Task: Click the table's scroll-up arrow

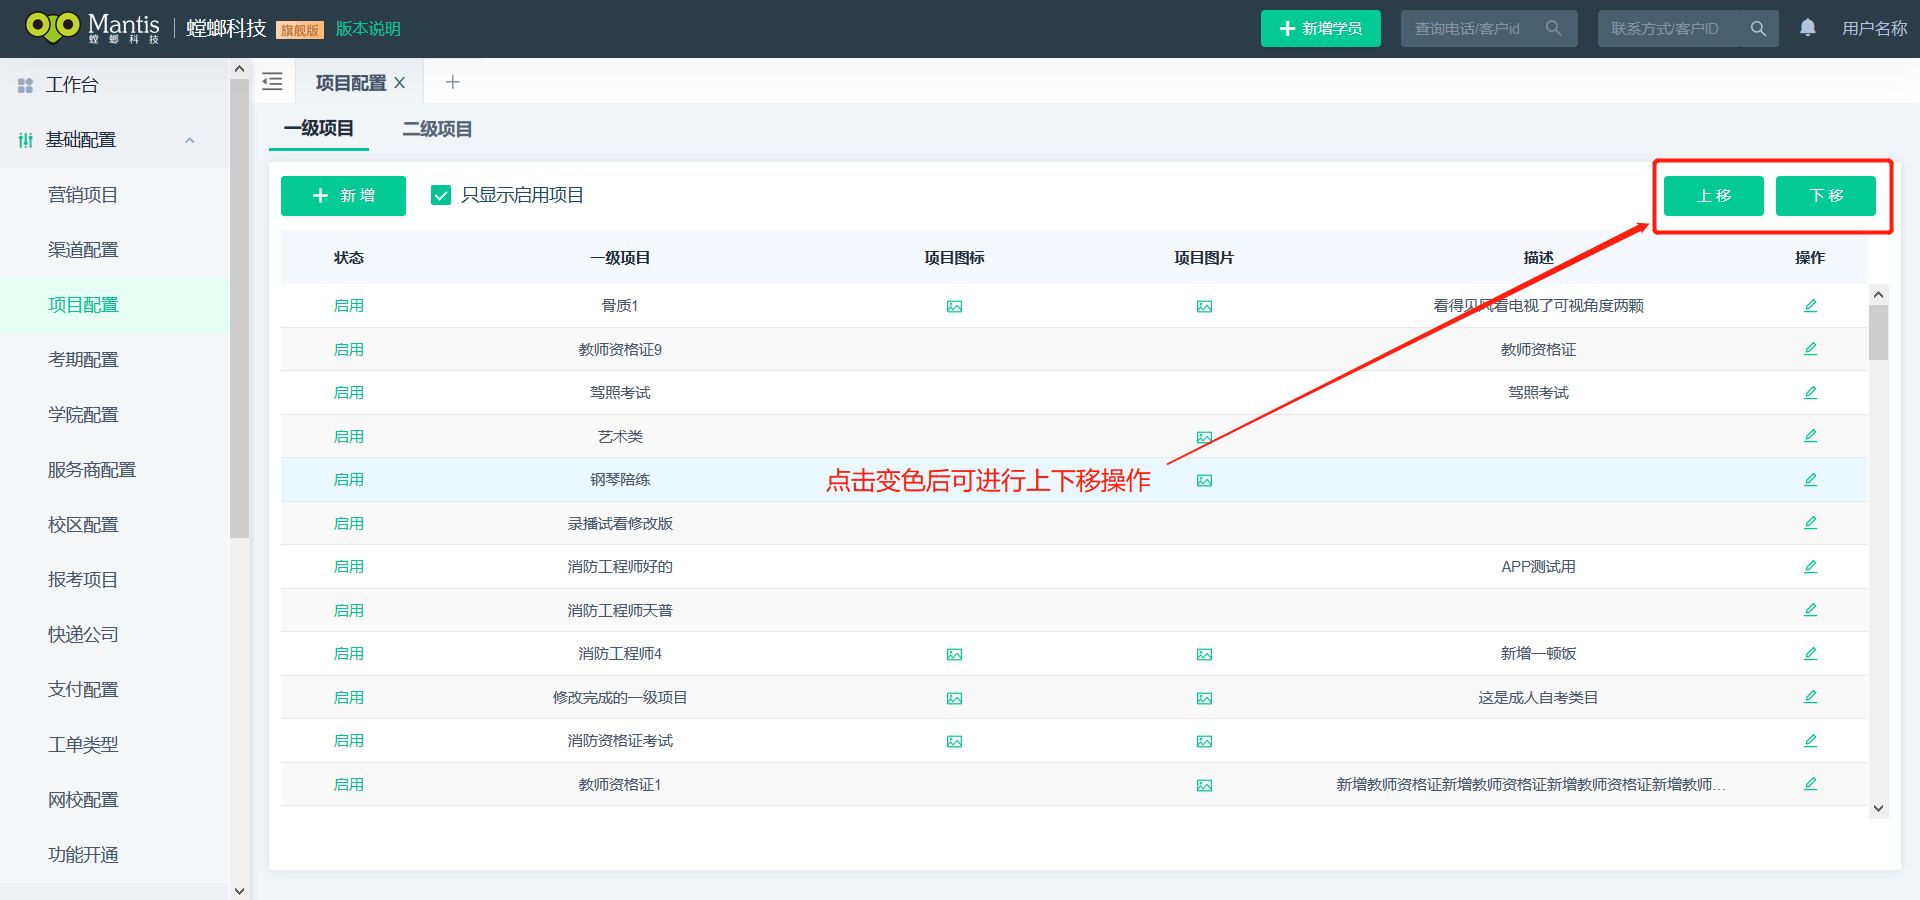Action: click(1878, 294)
